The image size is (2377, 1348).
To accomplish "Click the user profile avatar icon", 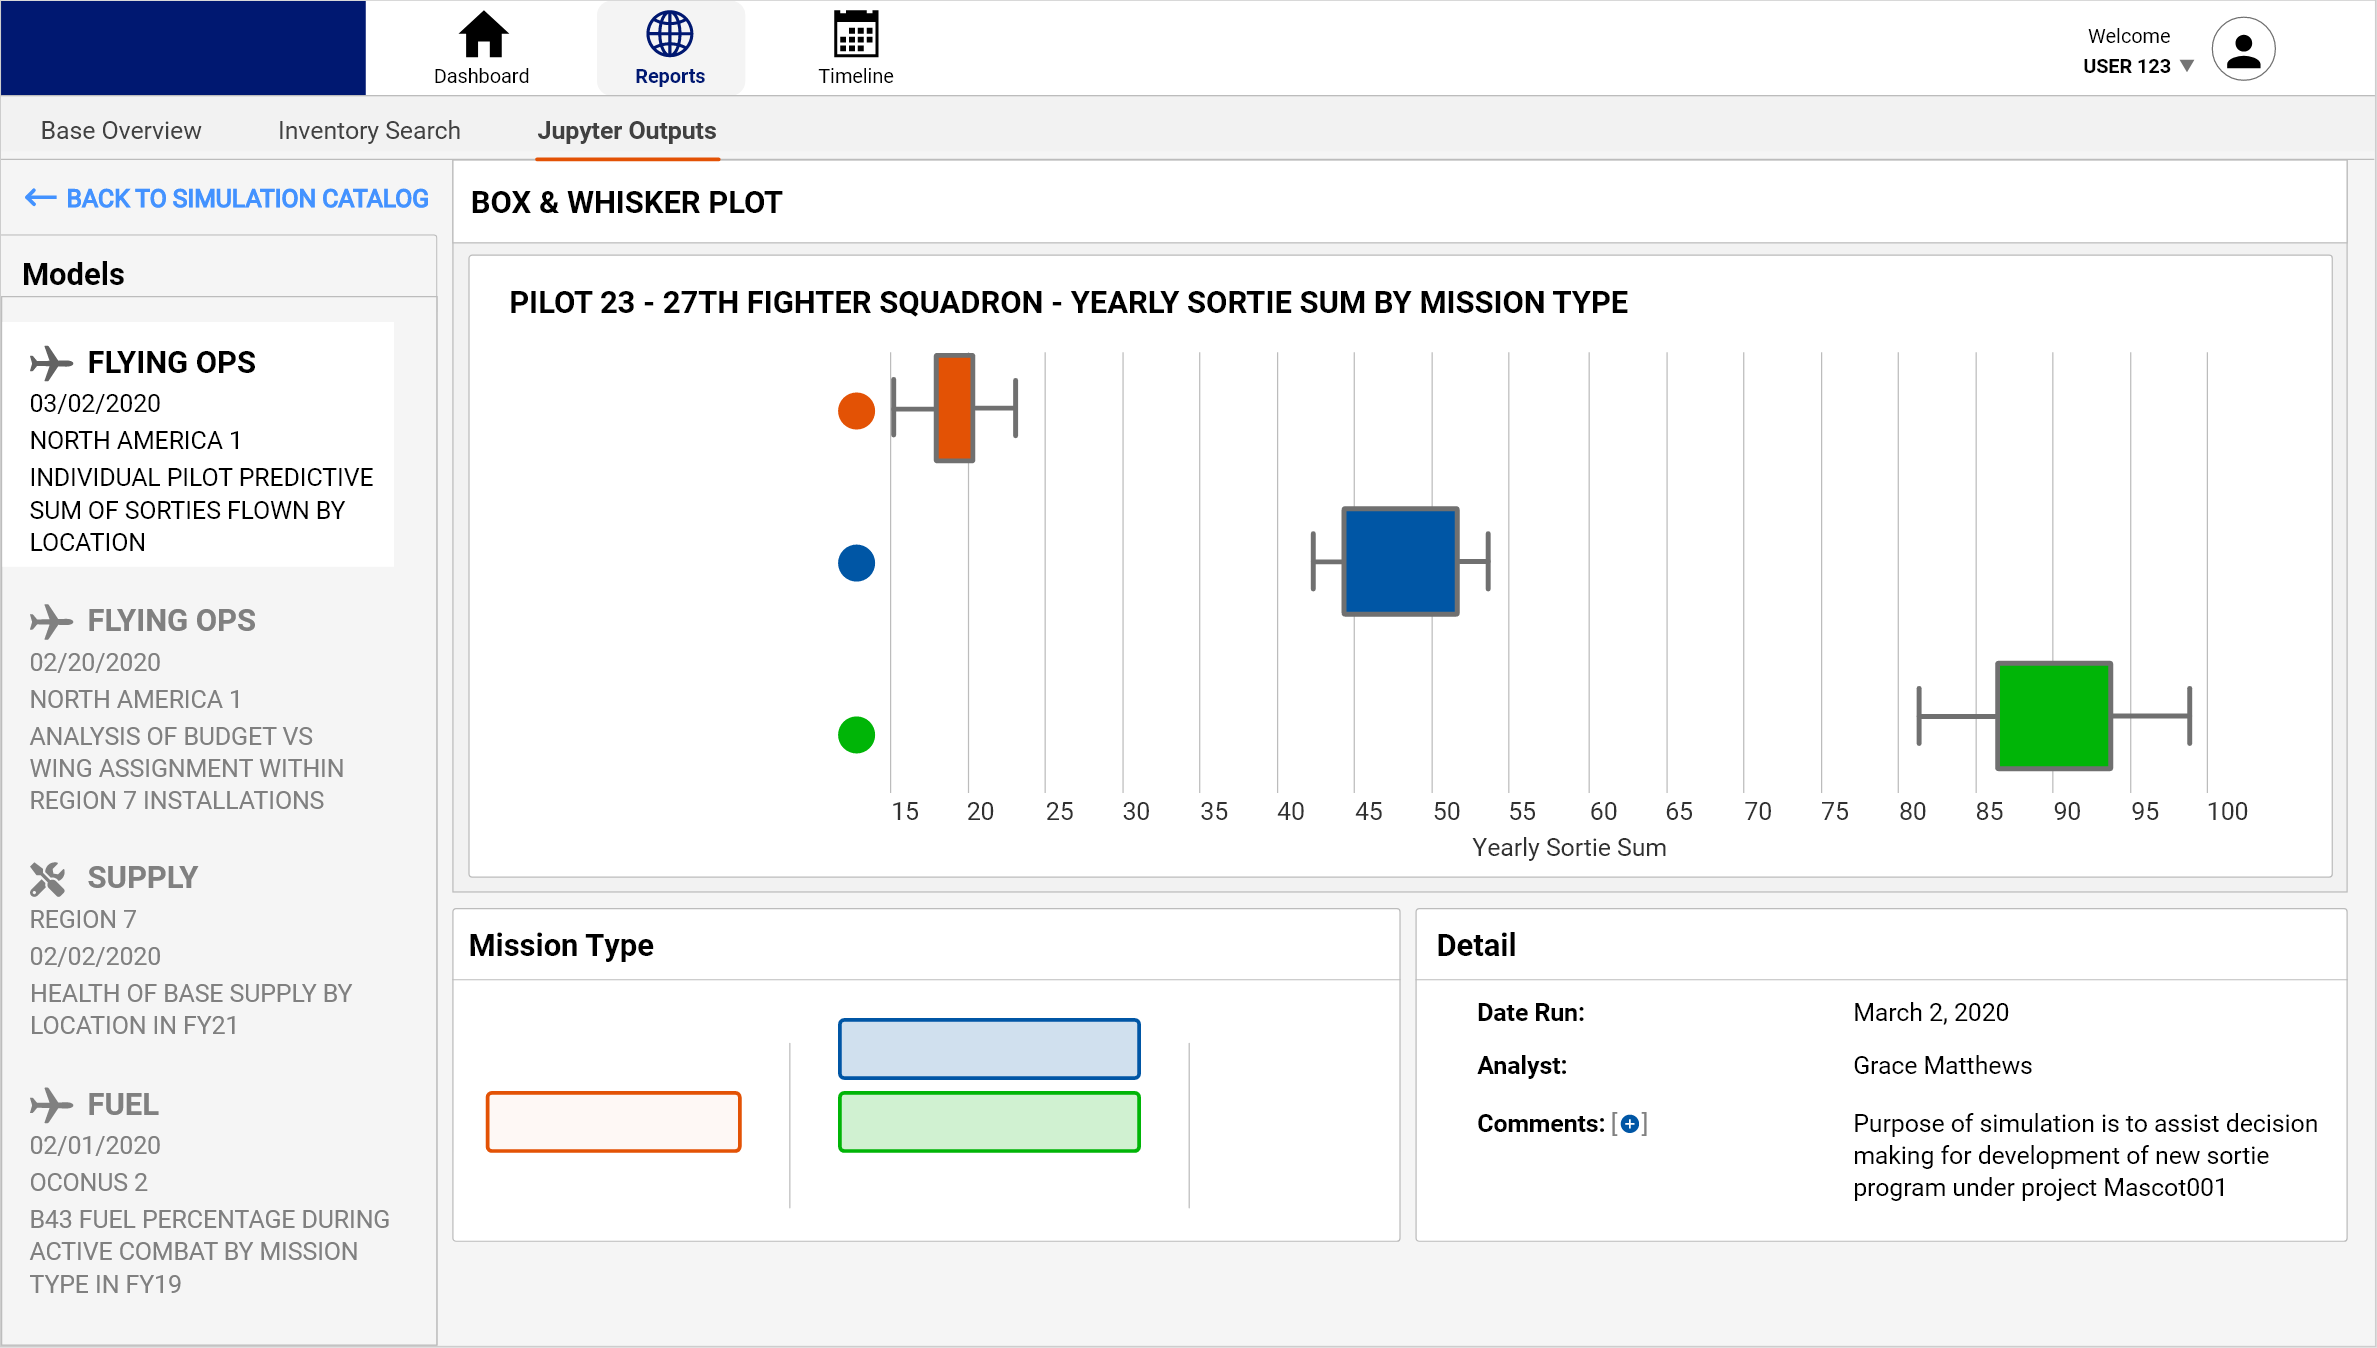I will pos(2243,48).
